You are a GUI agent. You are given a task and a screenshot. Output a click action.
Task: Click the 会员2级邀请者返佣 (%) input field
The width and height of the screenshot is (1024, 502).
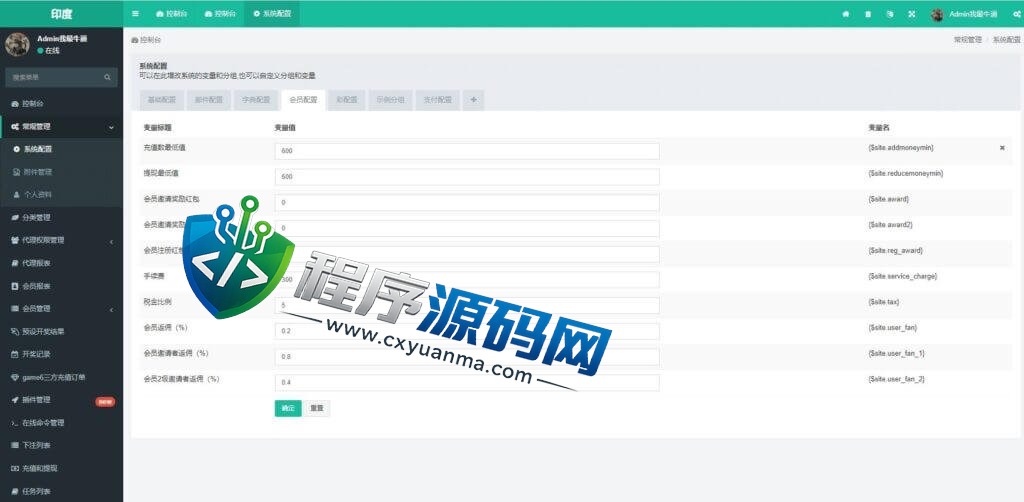pyautogui.click(x=467, y=383)
